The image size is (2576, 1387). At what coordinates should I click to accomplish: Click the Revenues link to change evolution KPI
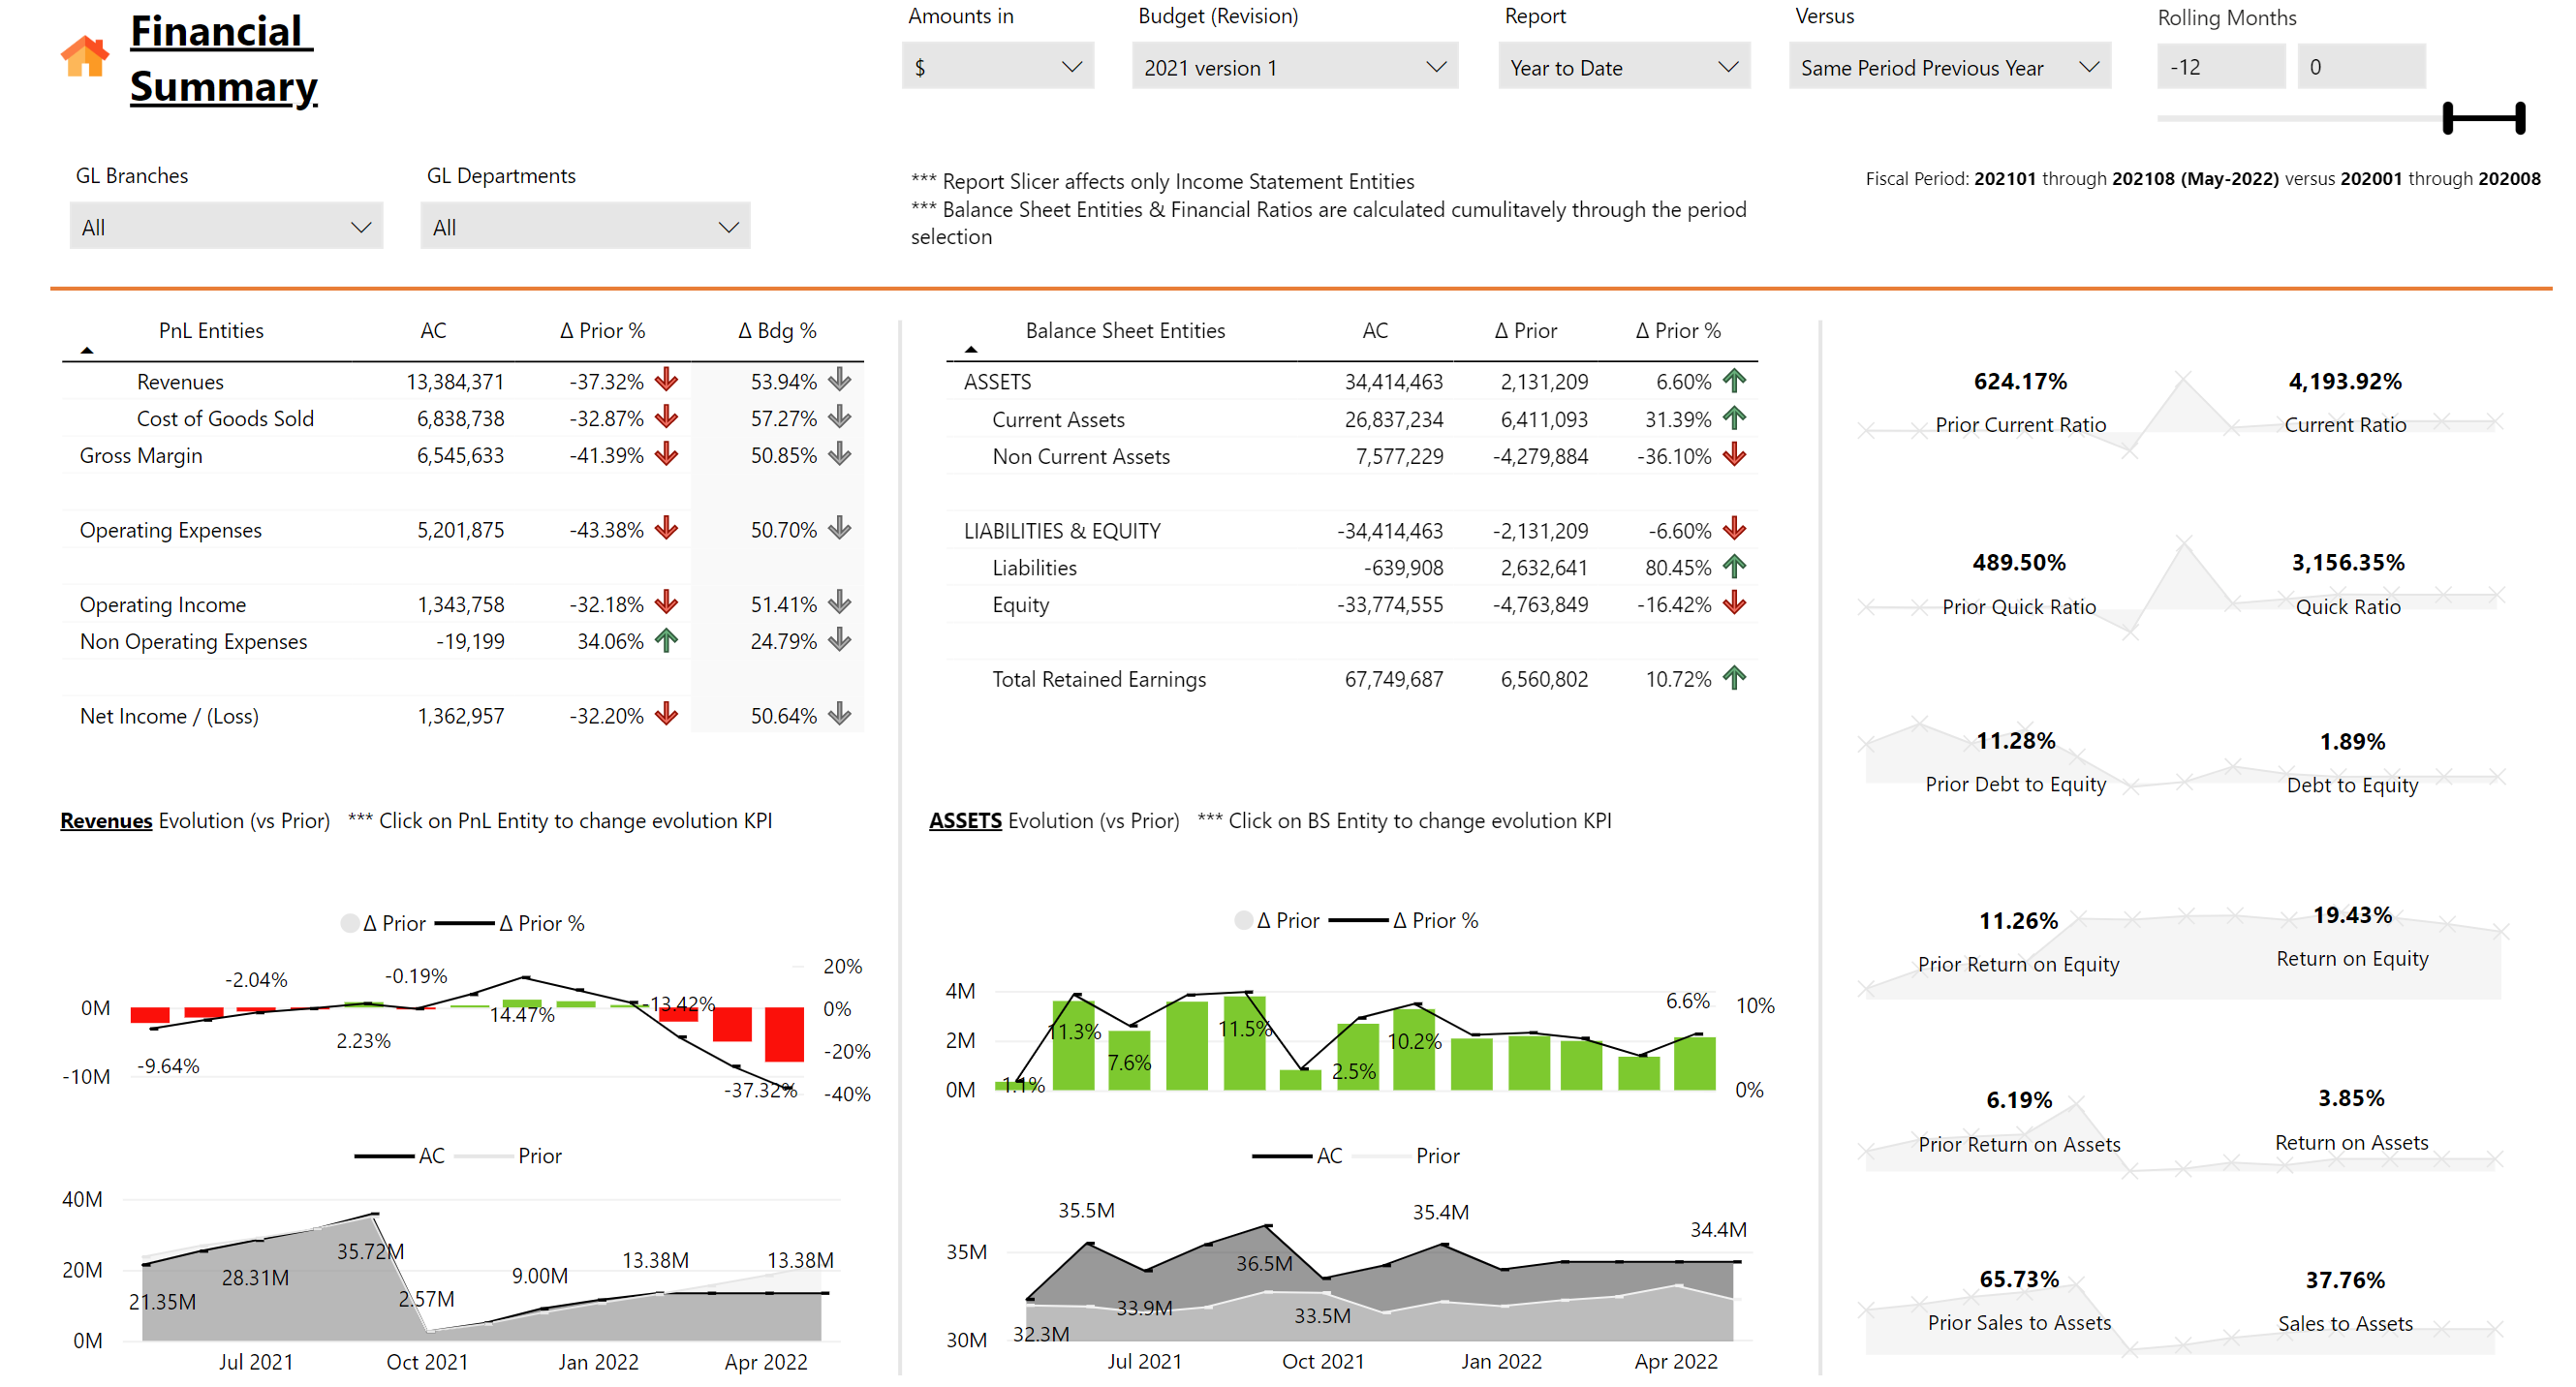pos(105,820)
